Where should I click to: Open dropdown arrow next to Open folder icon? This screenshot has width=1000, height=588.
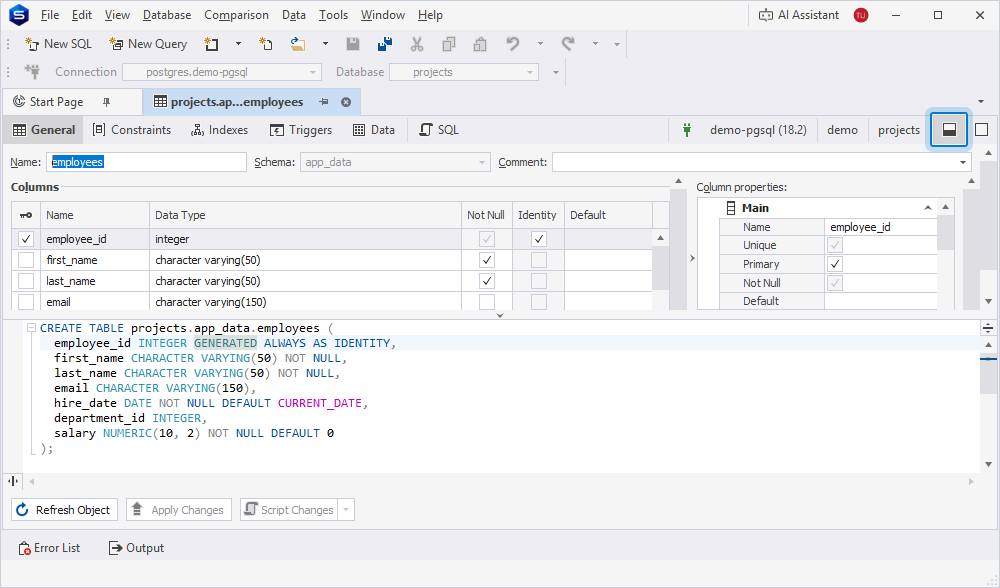point(325,44)
